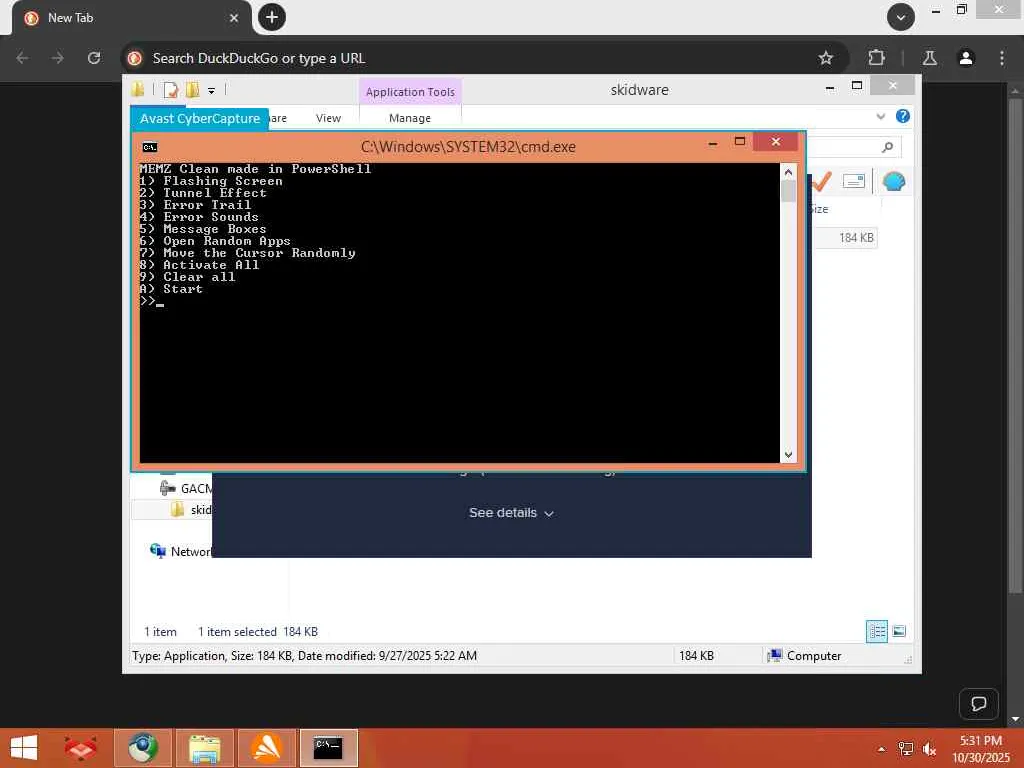Click the '1) Flashing Screen' line in cmd
The height and width of the screenshot is (768, 1024).
pyautogui.click(x=211, y=181)
